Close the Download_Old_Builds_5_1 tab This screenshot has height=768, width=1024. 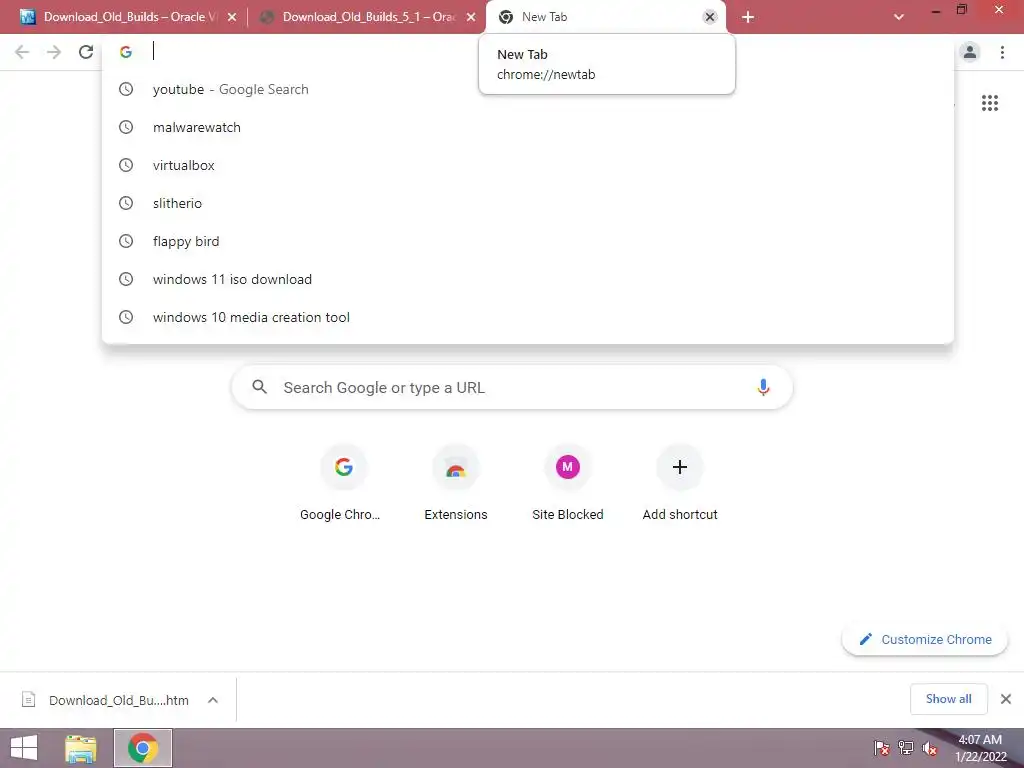471,17
